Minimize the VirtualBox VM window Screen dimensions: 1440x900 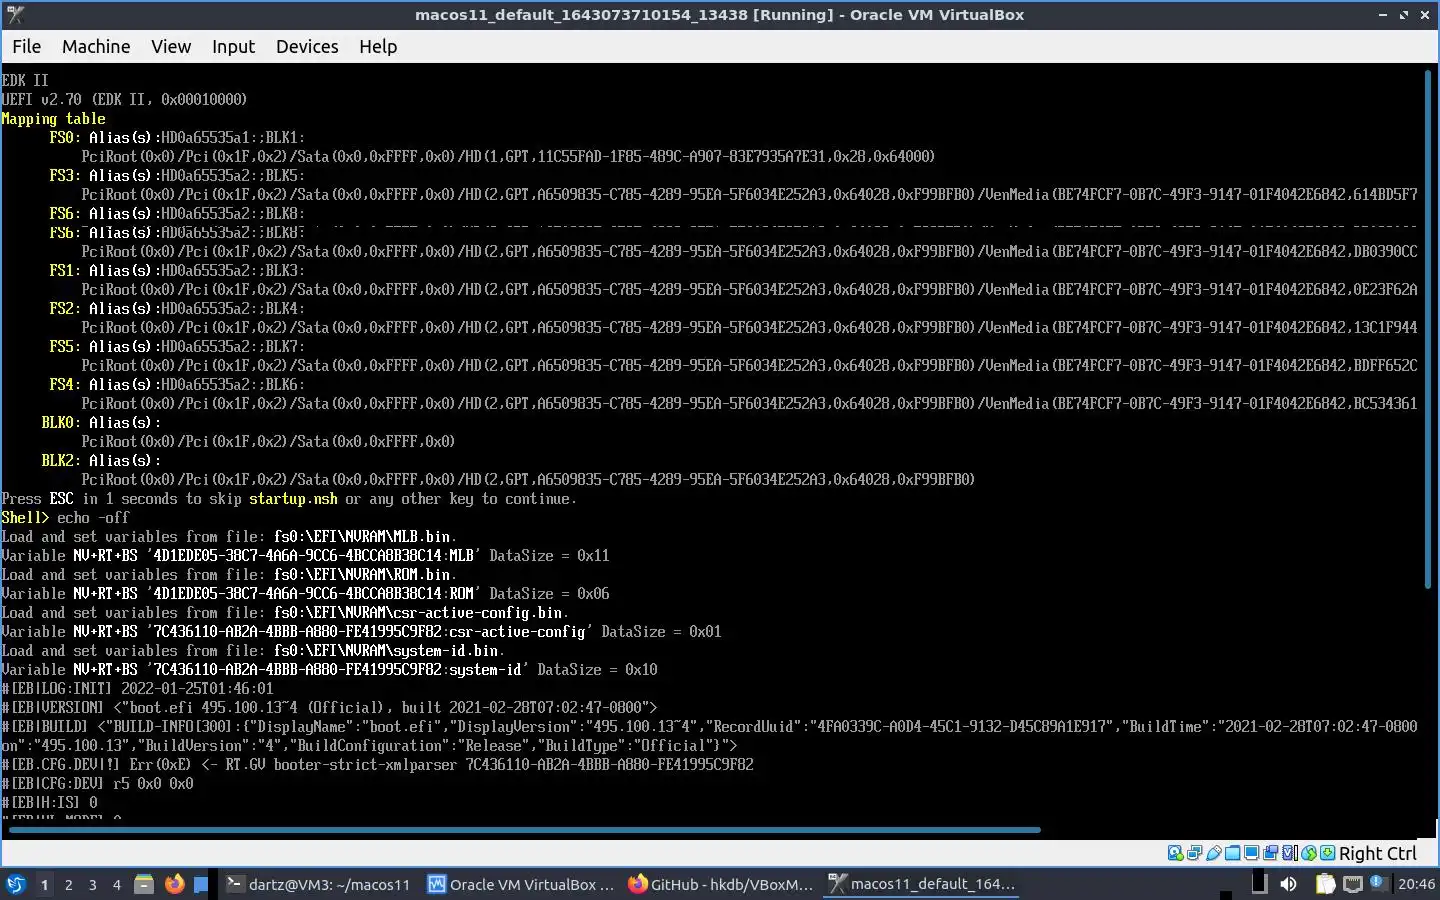pos(1383,15)
